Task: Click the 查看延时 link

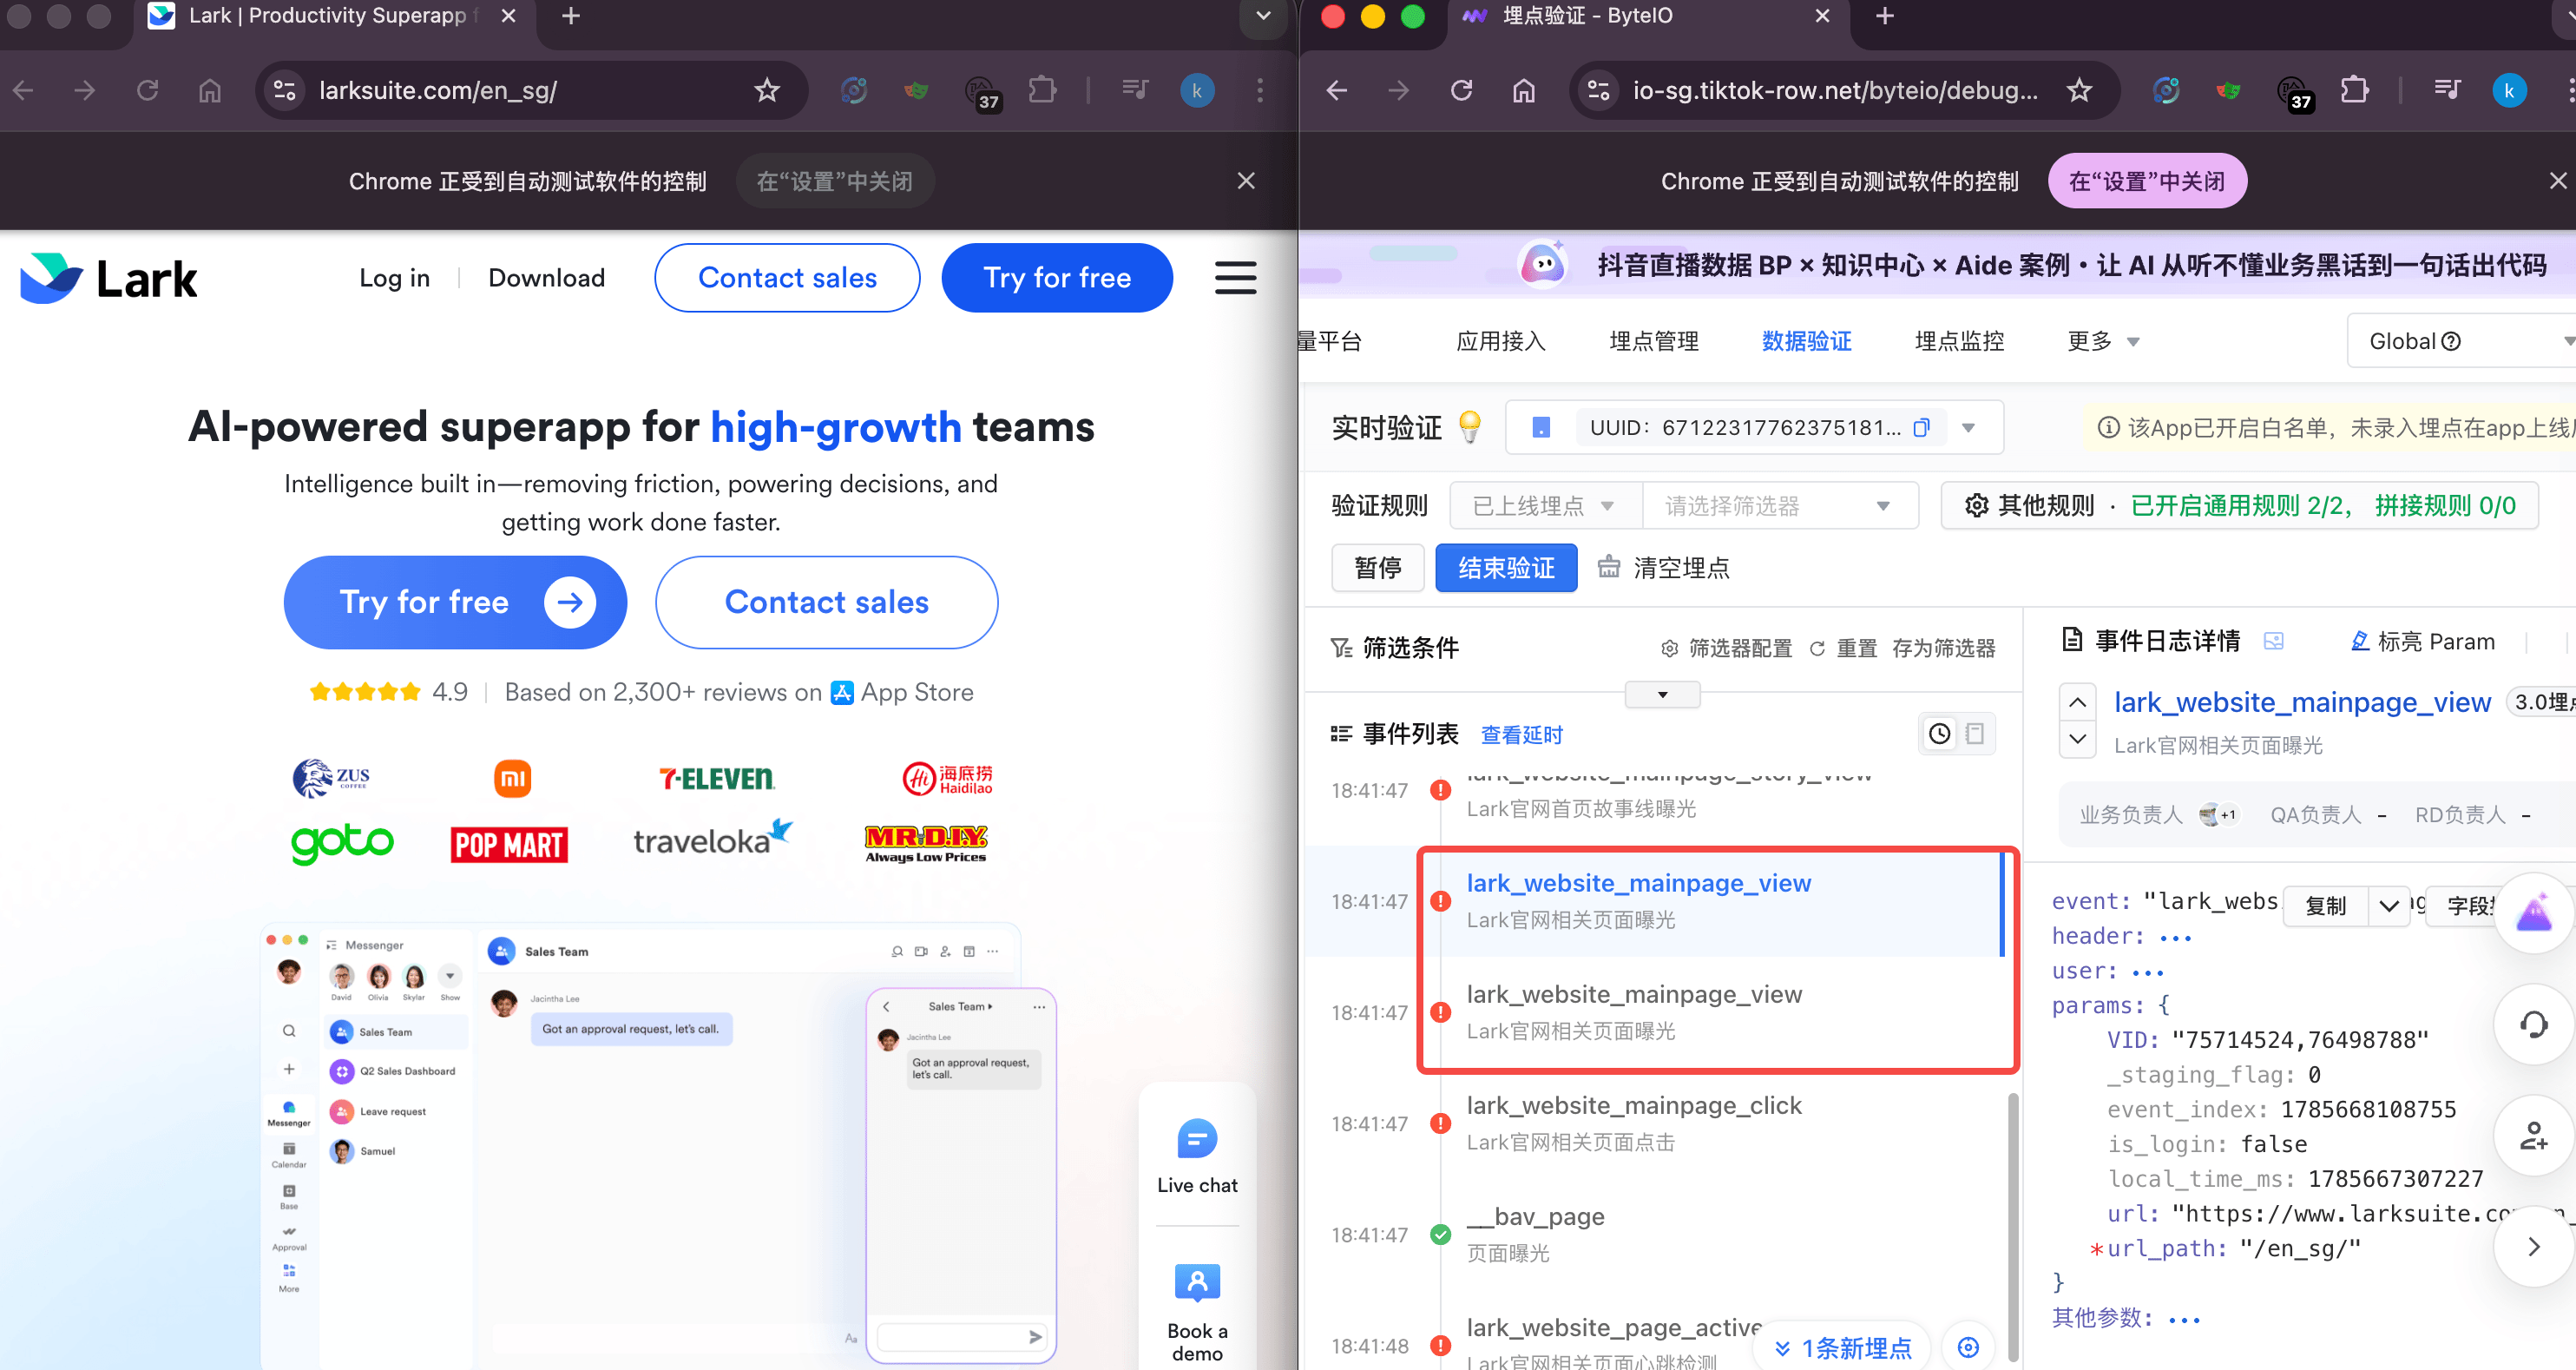Action: tap(1521, 735)
